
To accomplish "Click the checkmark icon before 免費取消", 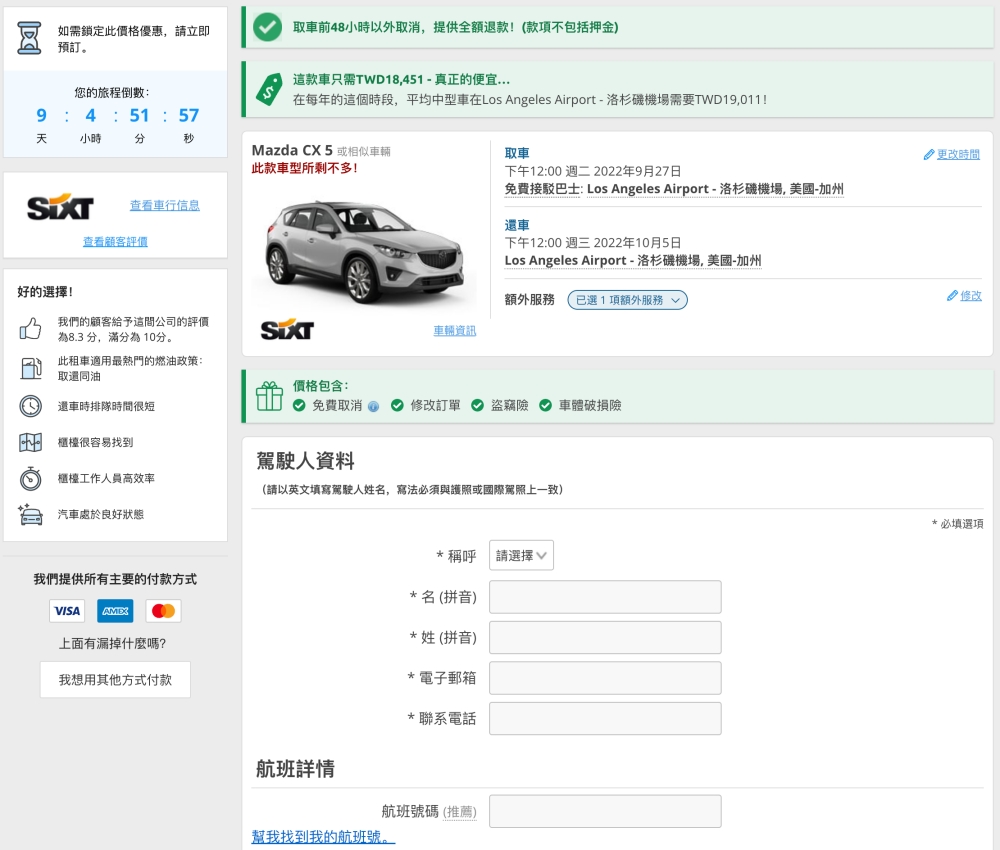I will [299, 406].
